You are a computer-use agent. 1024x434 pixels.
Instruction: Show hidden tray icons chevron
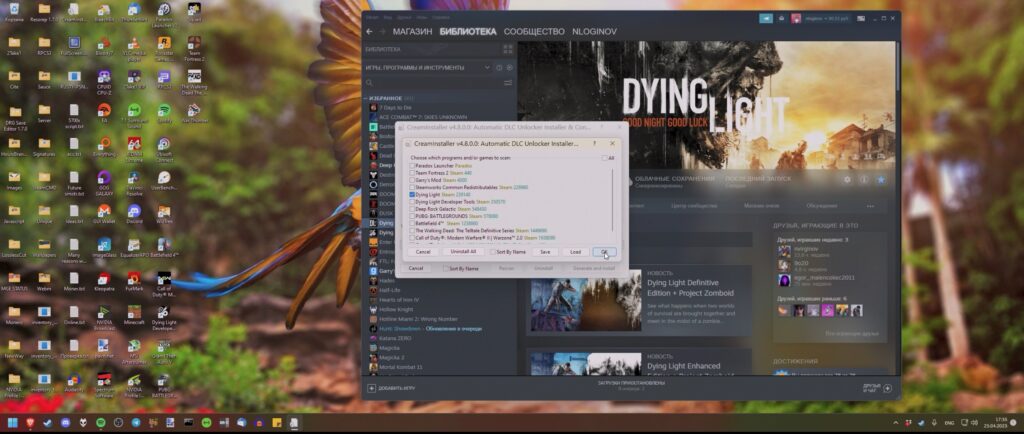pyautogui.click(x=895, y=423)
